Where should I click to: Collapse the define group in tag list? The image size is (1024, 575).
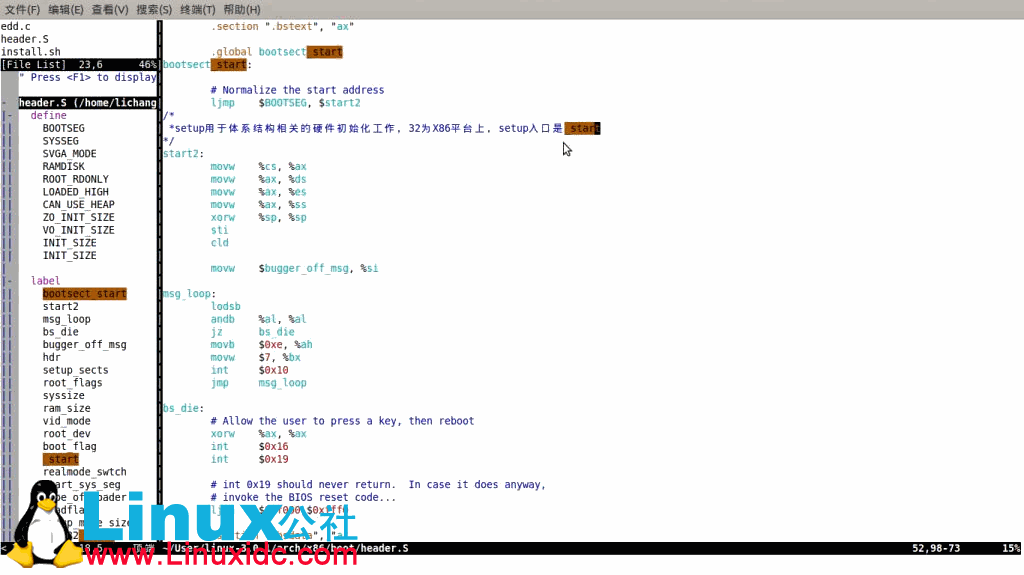tap(8, 116)
